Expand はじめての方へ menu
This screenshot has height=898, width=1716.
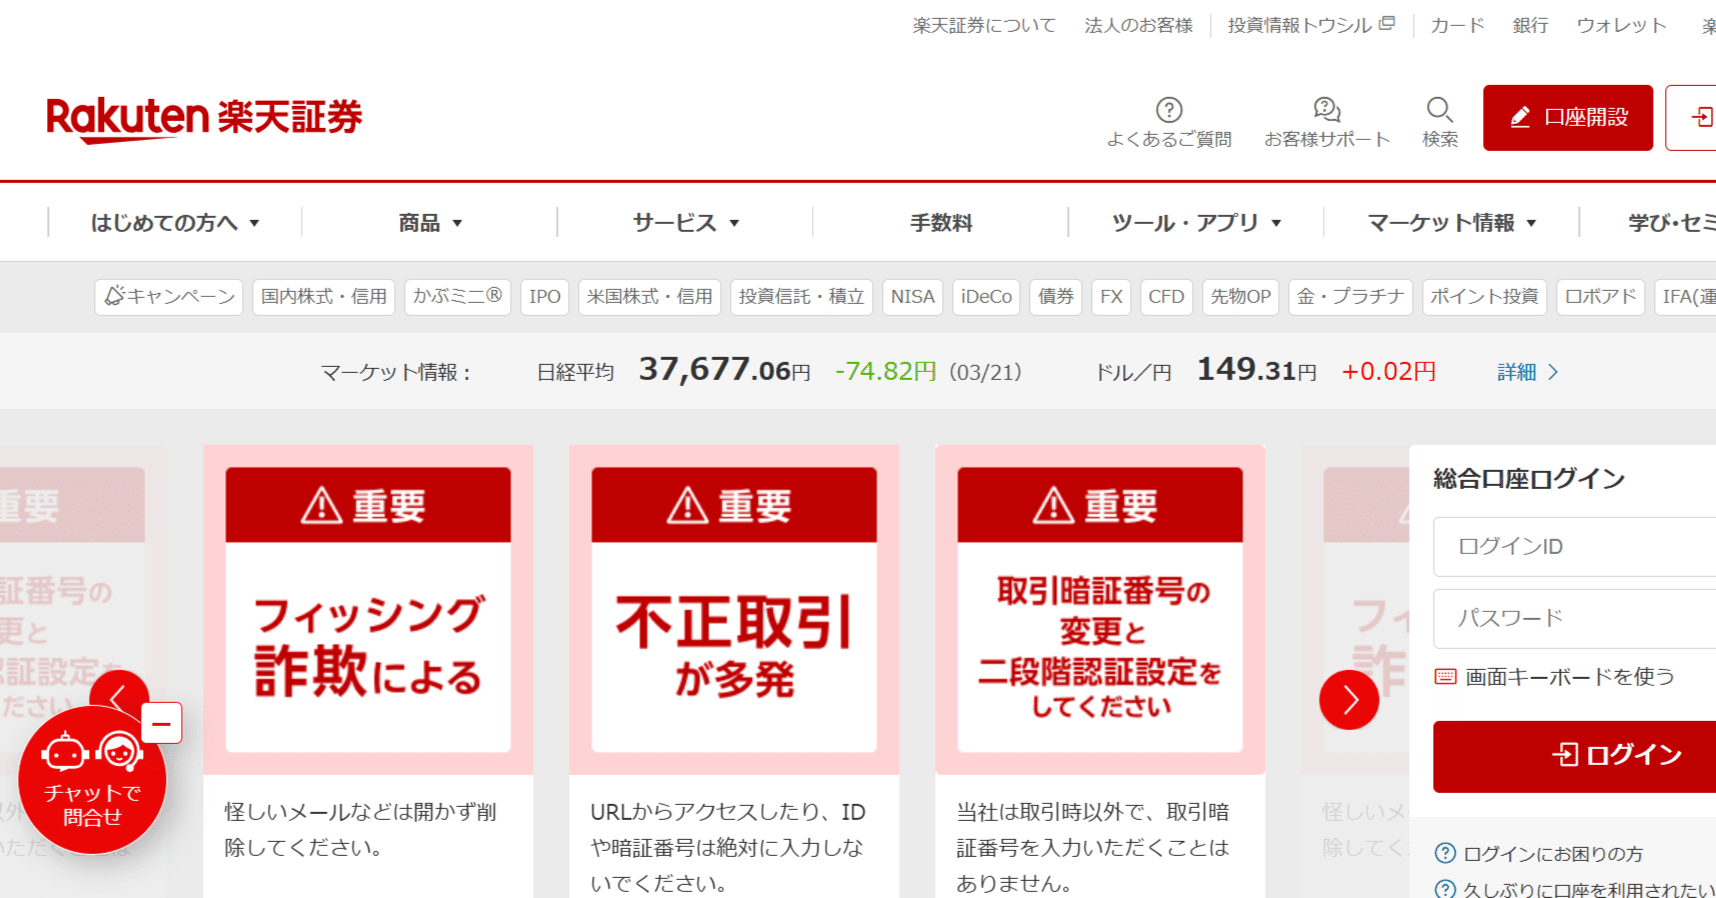tap(175, 222)
